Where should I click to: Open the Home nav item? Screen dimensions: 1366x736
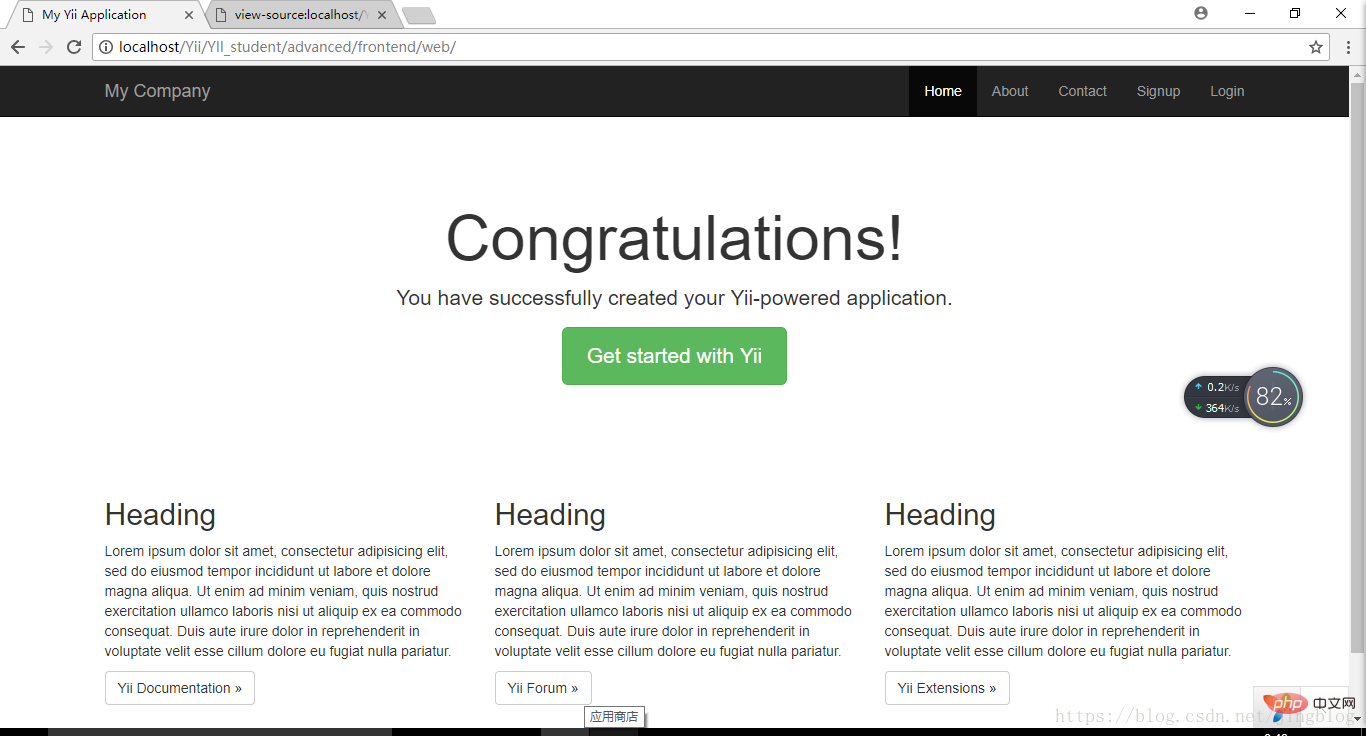943,91
